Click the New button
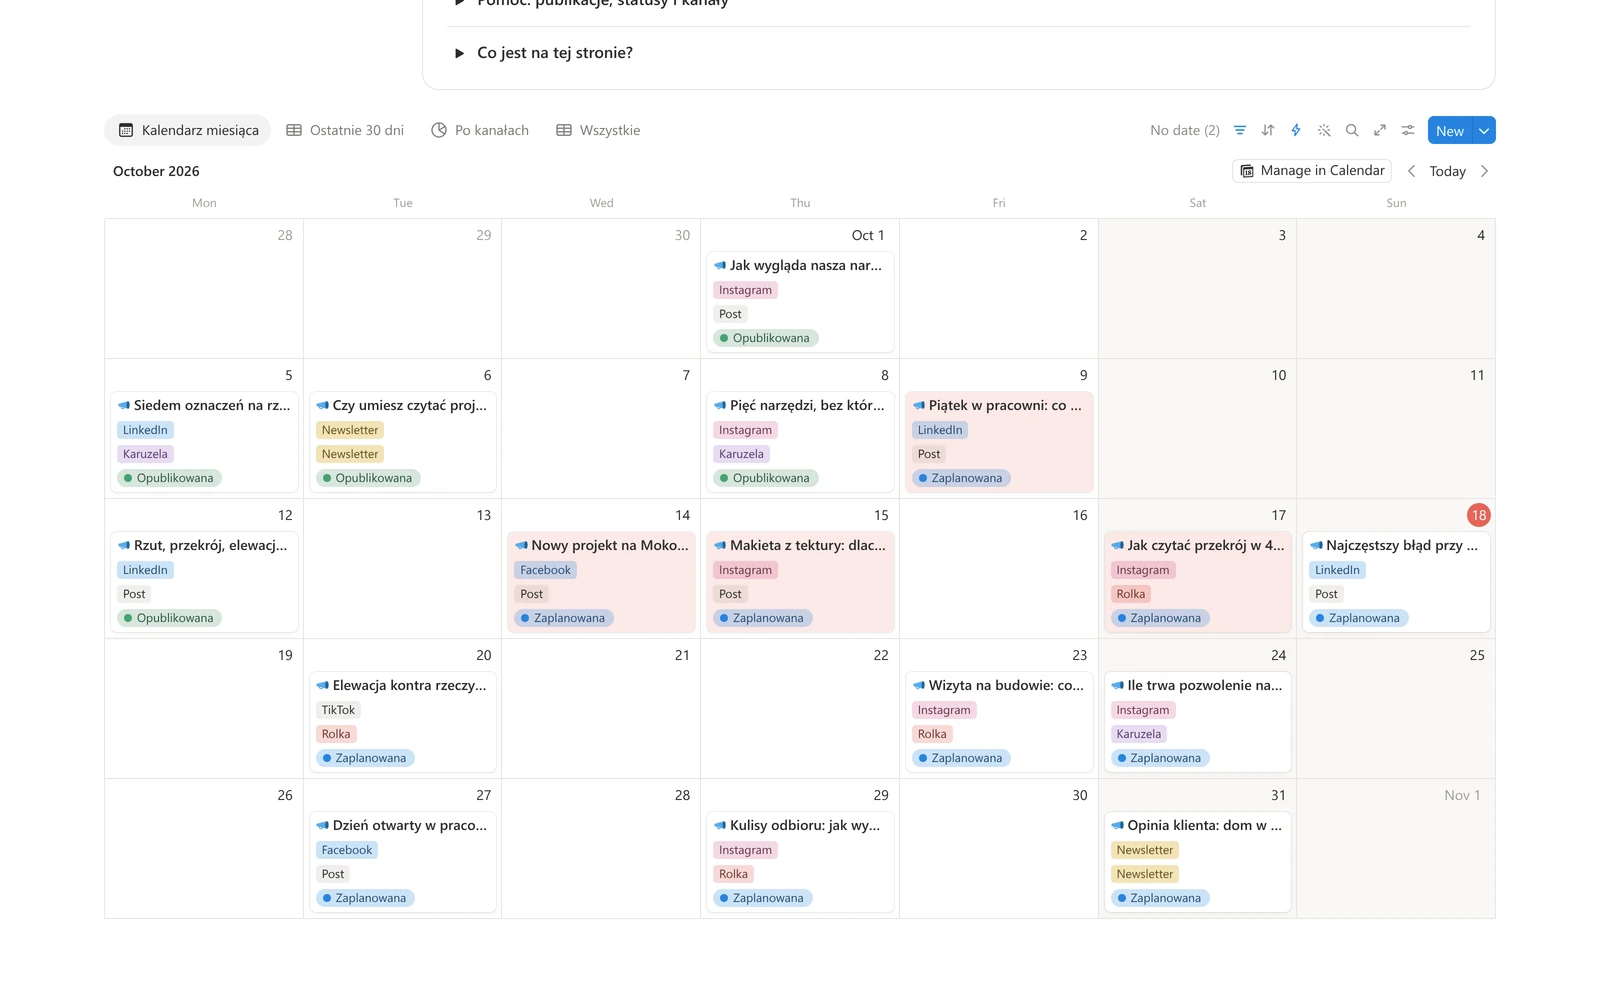 1450,131
